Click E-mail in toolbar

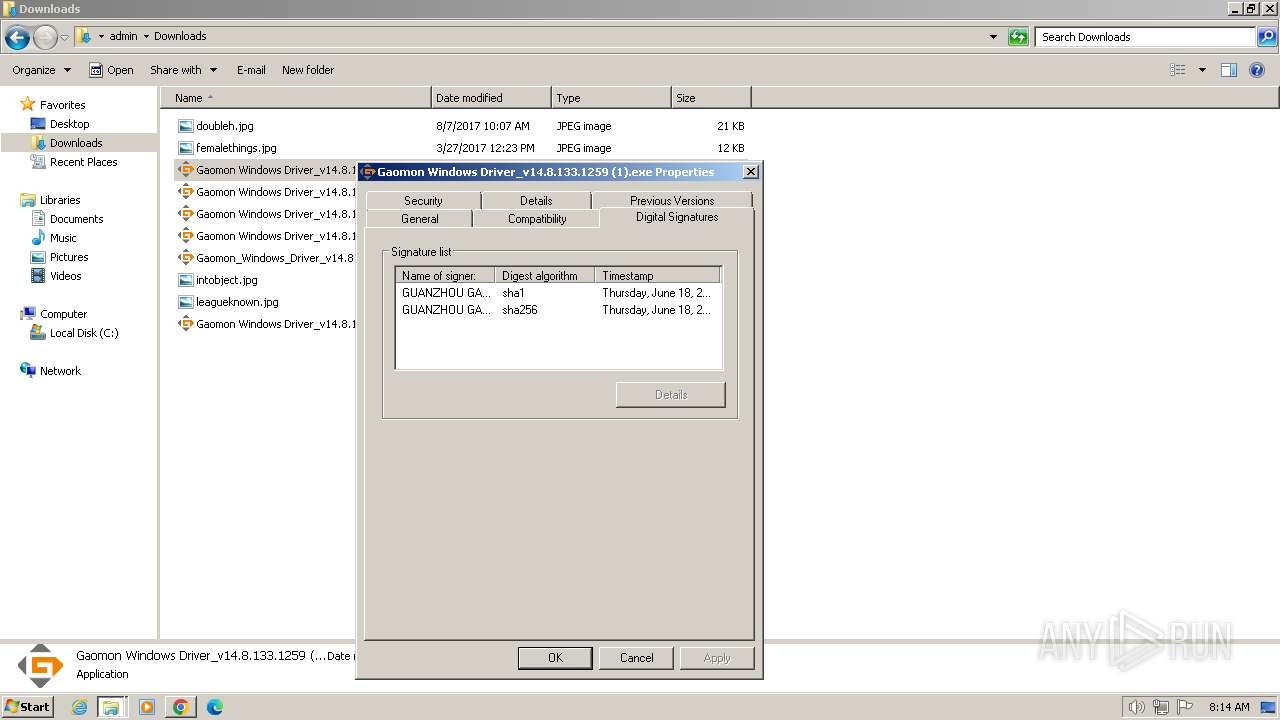pyautogui.click(x=251, y=70)
